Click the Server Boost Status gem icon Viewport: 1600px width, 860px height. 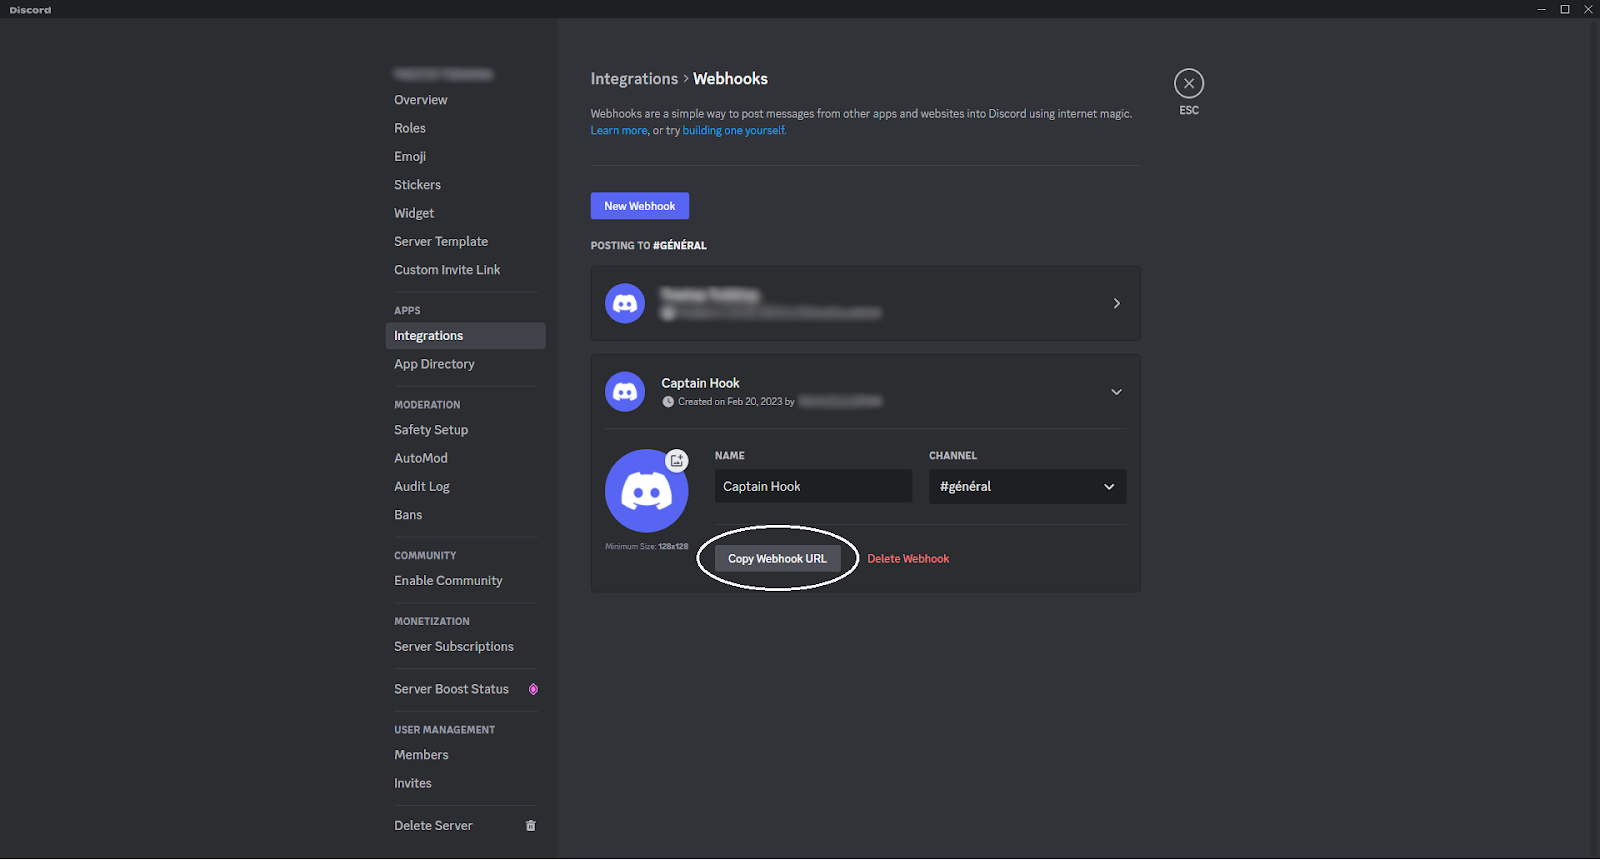[533, 689]
